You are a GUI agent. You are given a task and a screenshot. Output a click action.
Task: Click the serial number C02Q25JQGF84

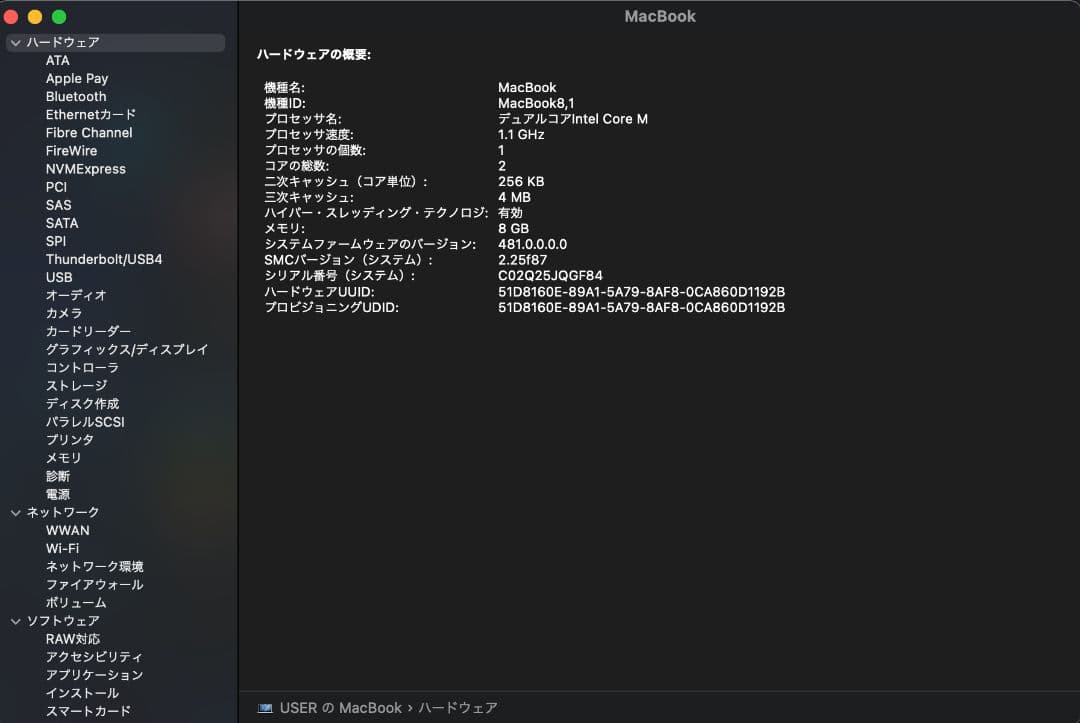tap(550, 275)
